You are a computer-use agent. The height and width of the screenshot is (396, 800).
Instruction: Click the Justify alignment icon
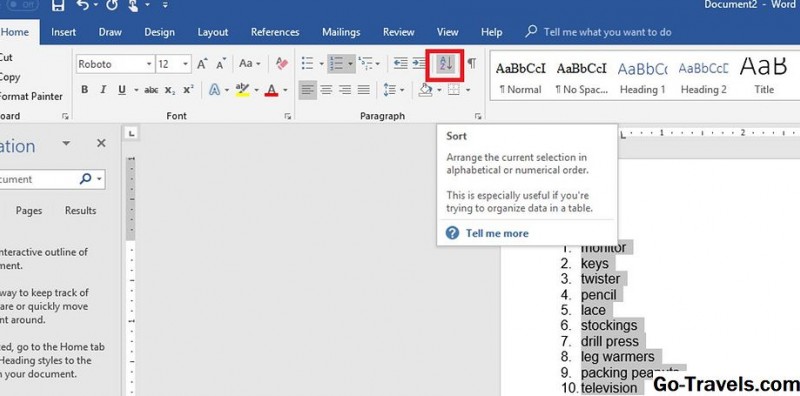(x=364, y=90)
